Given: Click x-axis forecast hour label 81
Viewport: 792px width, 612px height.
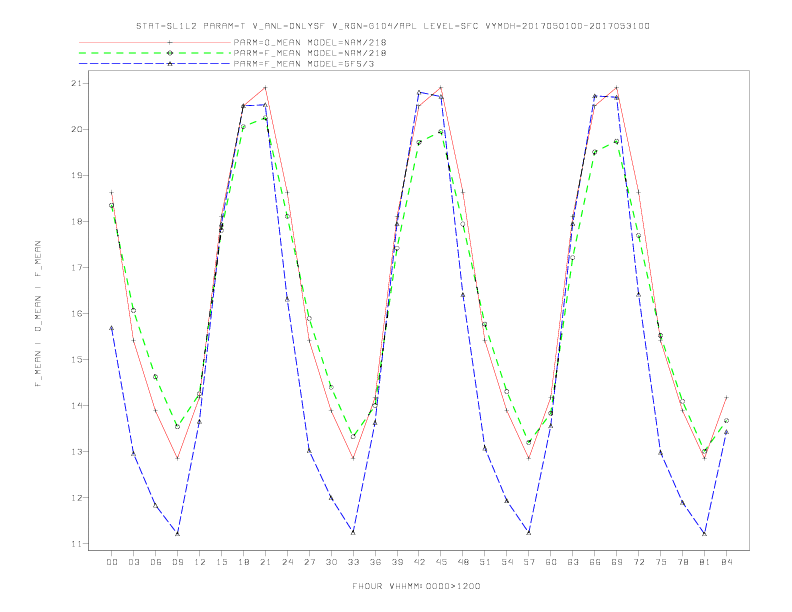Looking at the screenshot, I should coord(705,562).
